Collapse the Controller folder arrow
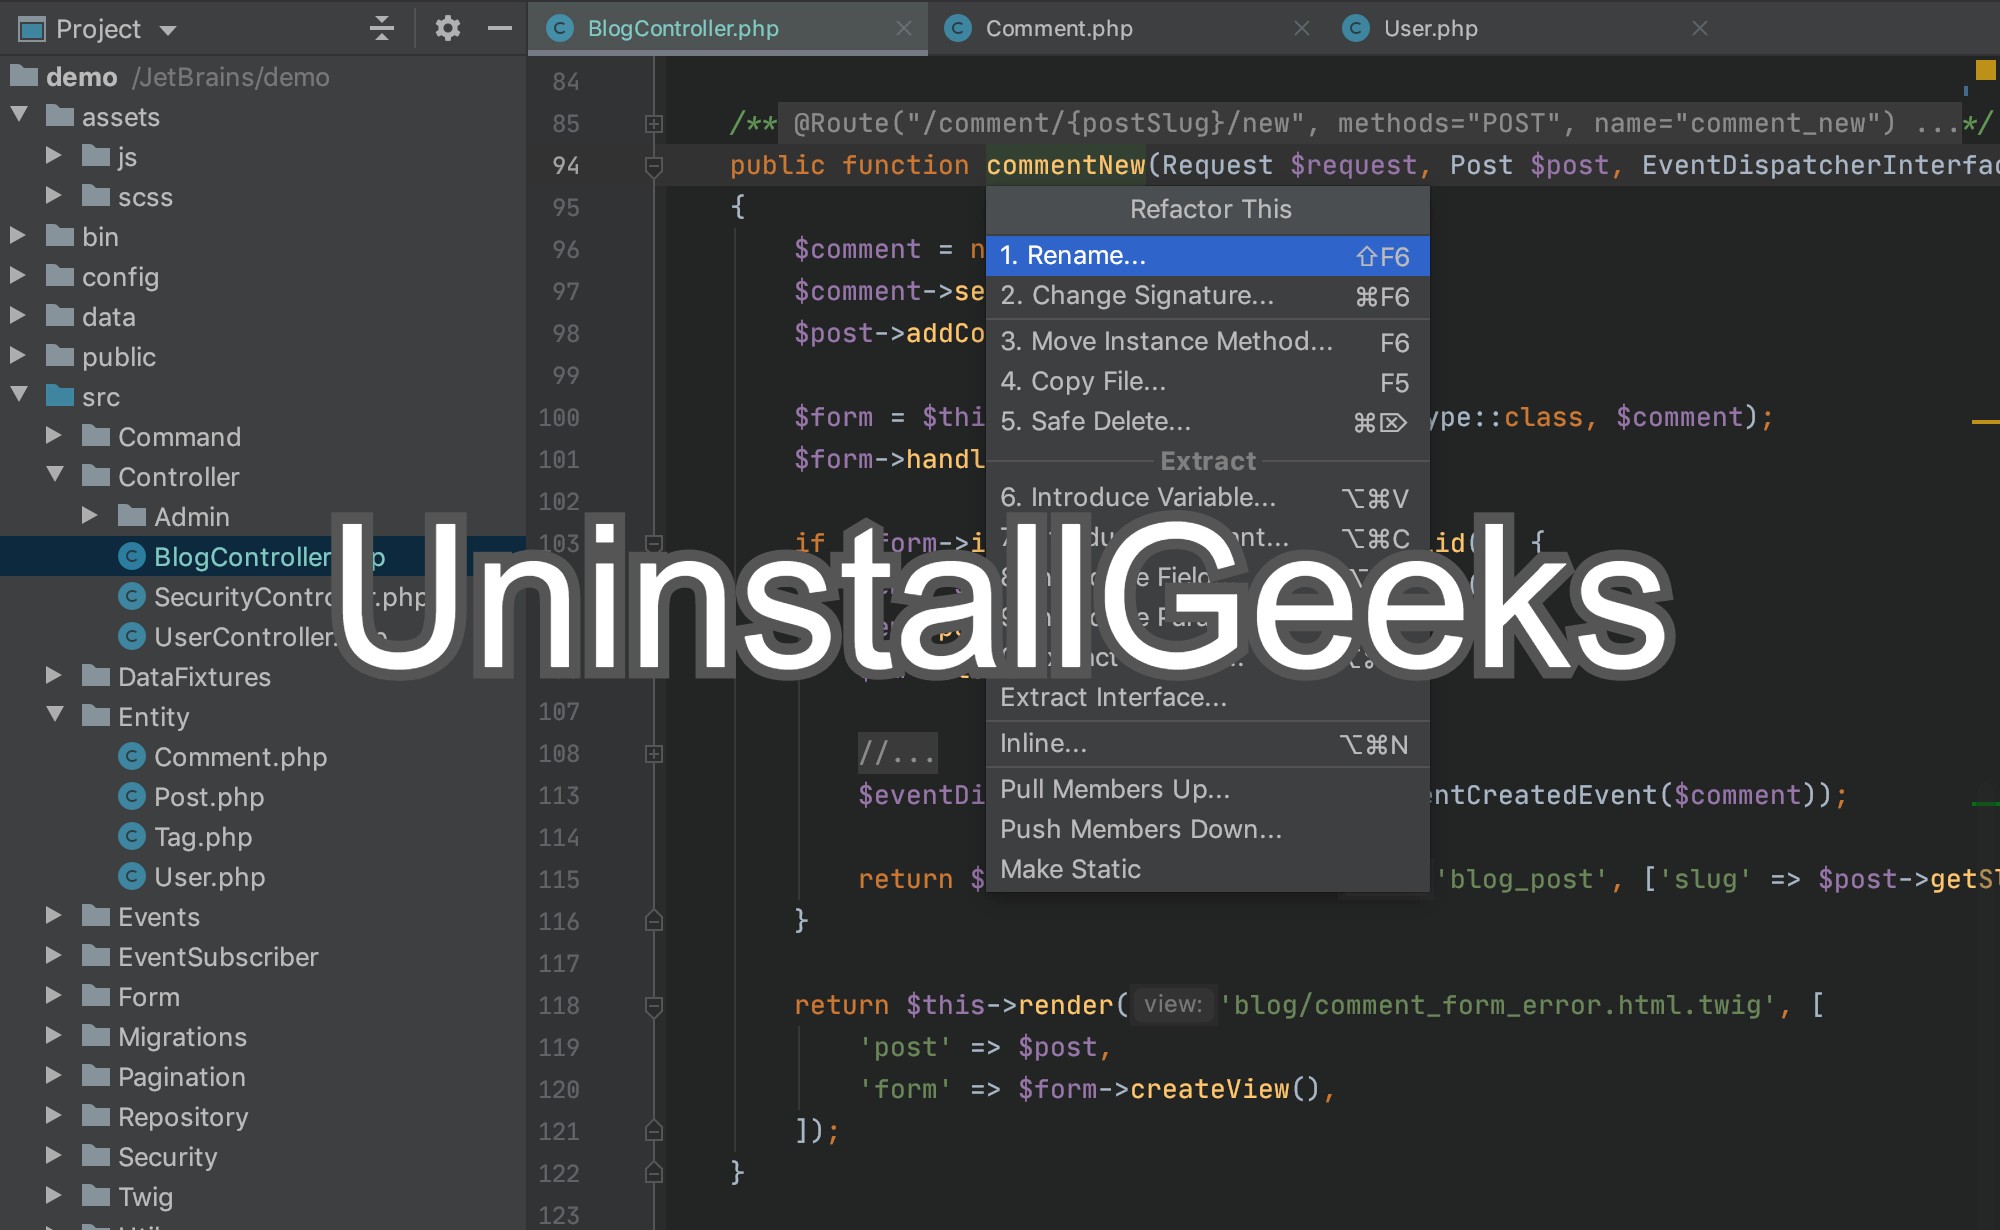 (55, 475)
